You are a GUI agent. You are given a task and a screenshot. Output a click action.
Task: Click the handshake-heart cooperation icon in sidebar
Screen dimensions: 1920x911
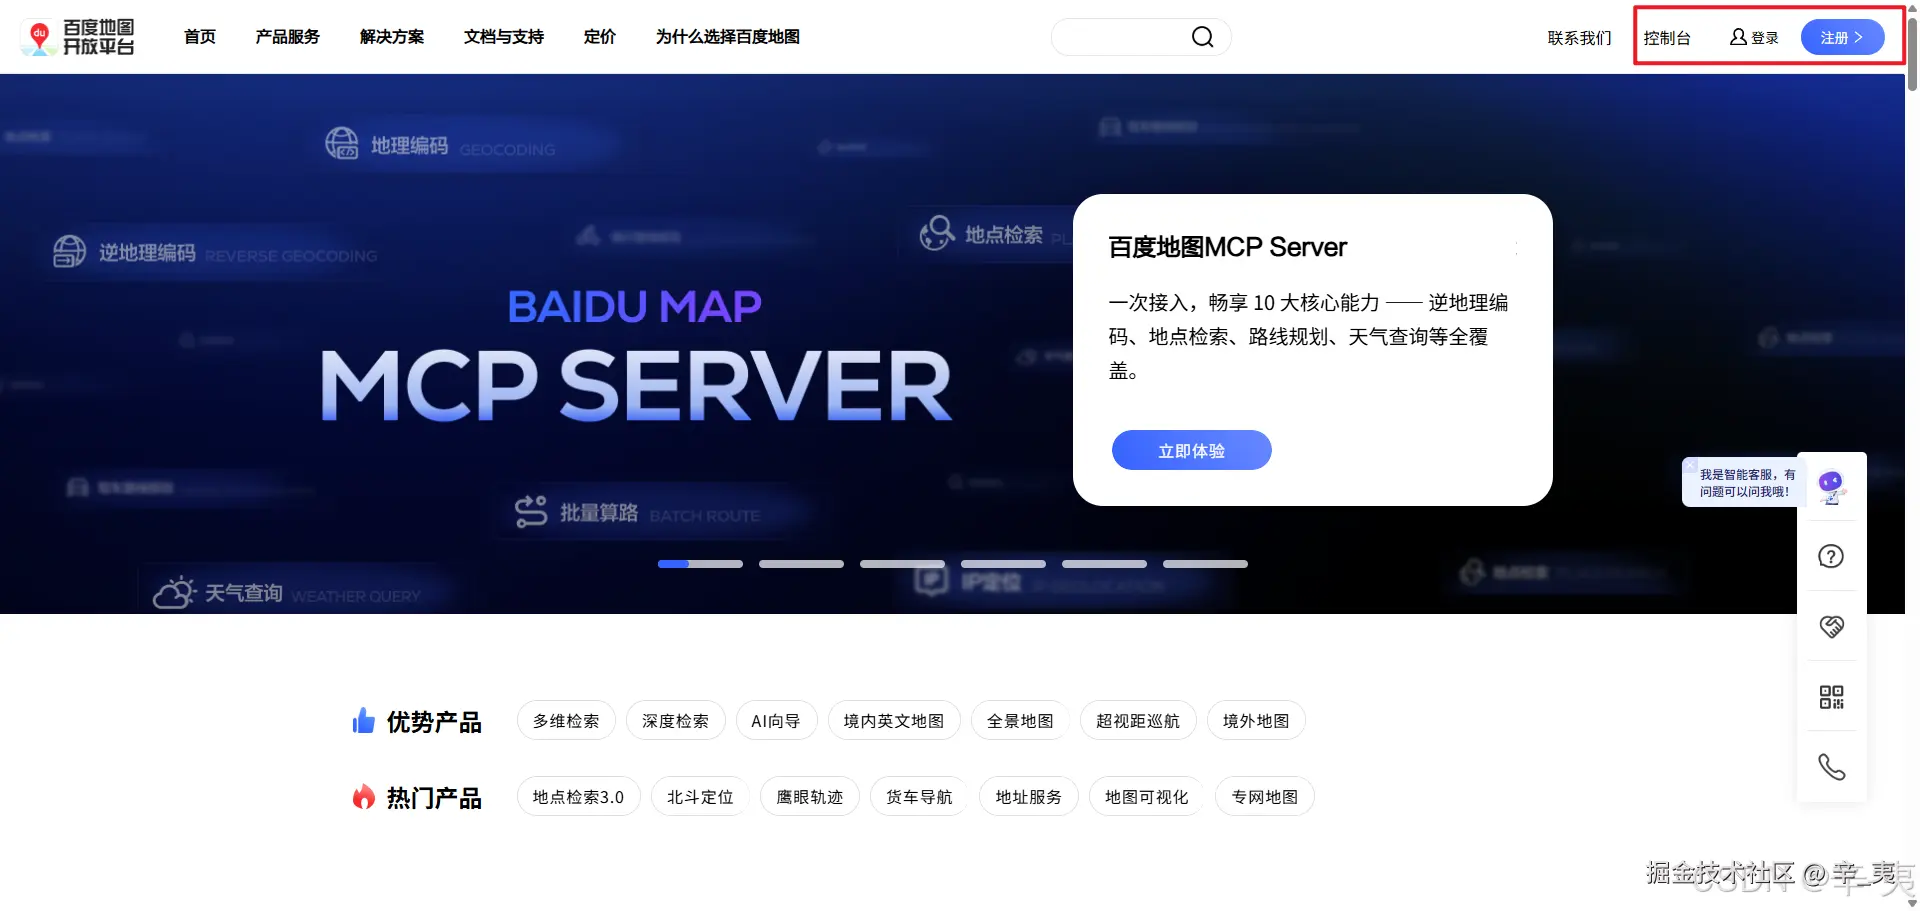click(1832, 626)
